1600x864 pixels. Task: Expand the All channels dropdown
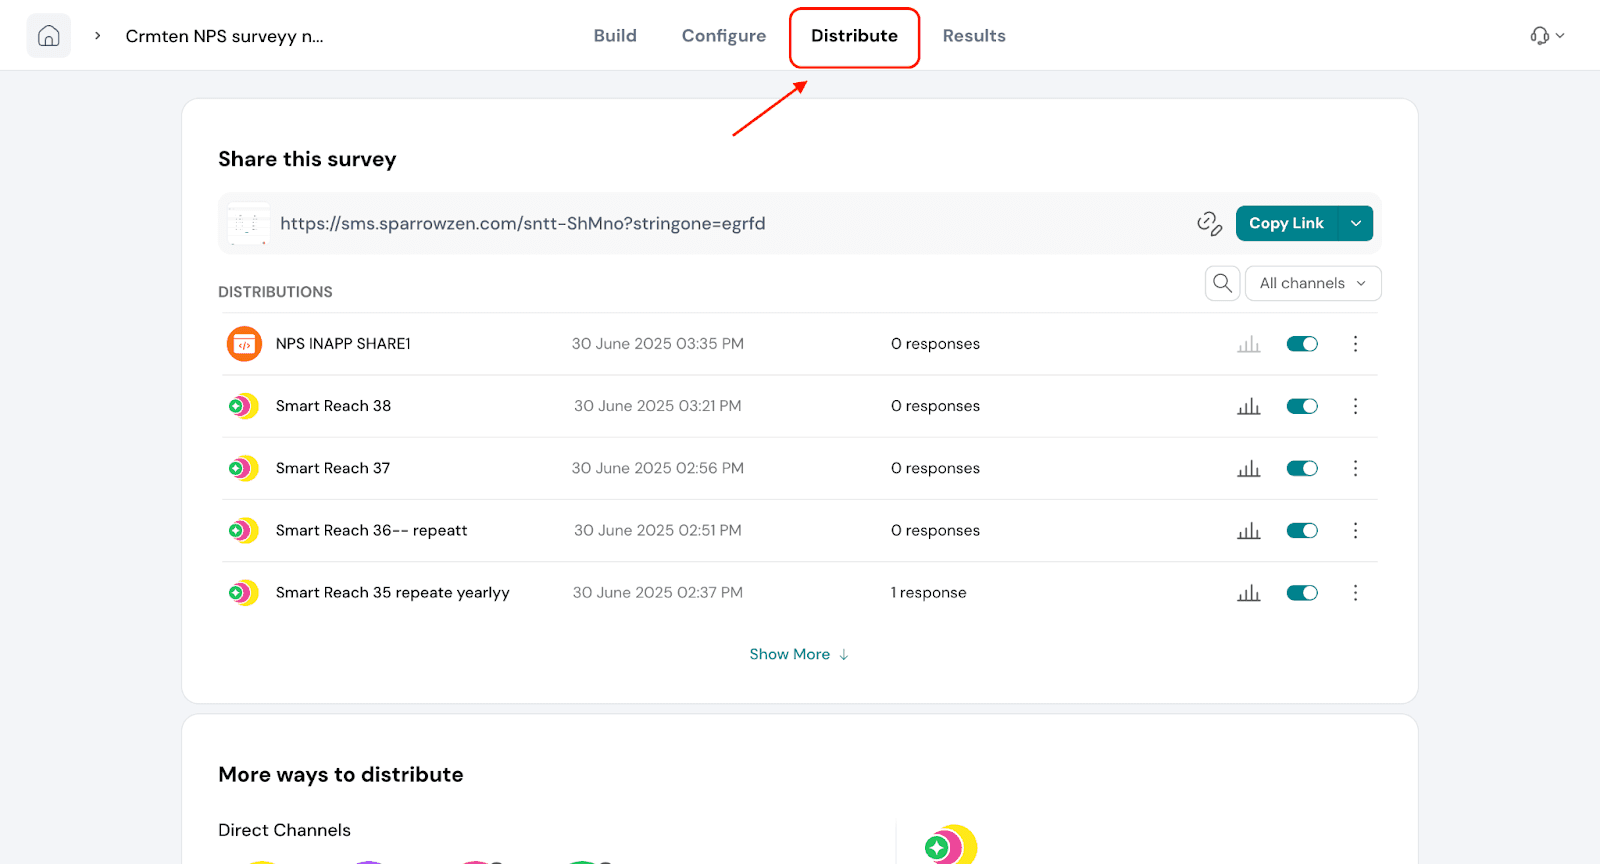(1312, 283)
